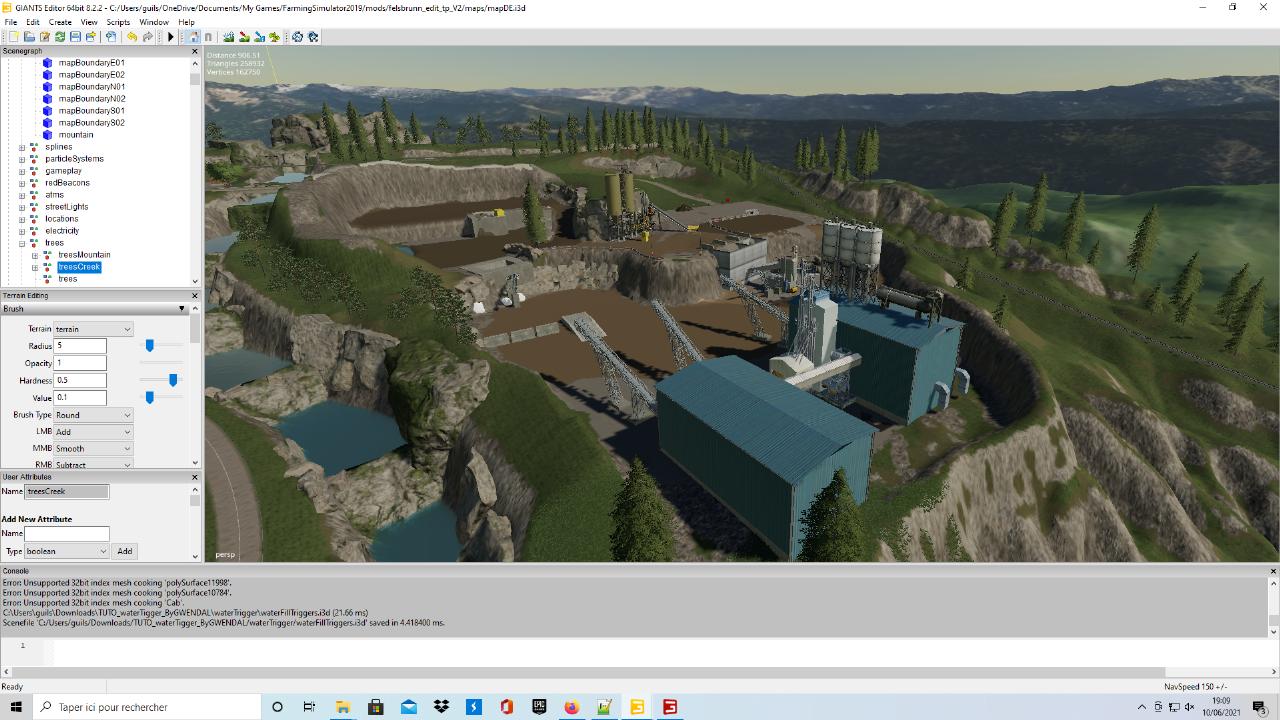Open red GIANTS app taskbar icon

tap(670, 707)
